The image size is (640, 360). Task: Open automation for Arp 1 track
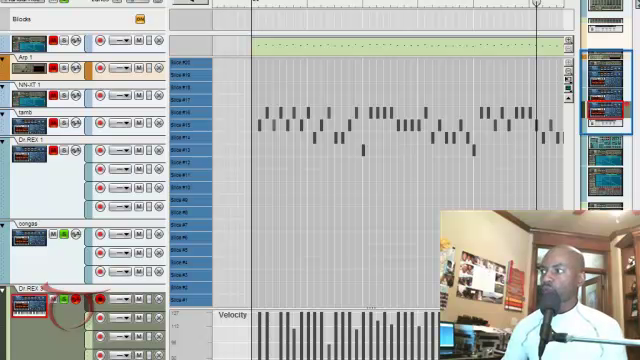(x=76, y=68)
